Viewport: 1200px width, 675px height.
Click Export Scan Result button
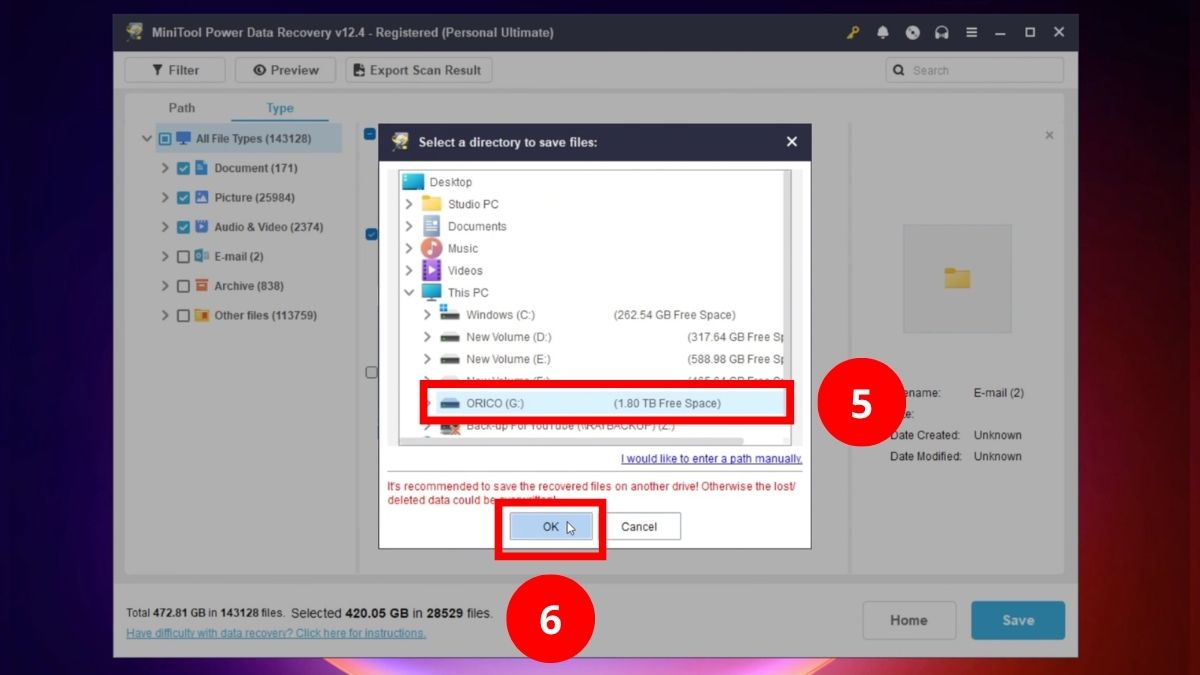[419, 70]
